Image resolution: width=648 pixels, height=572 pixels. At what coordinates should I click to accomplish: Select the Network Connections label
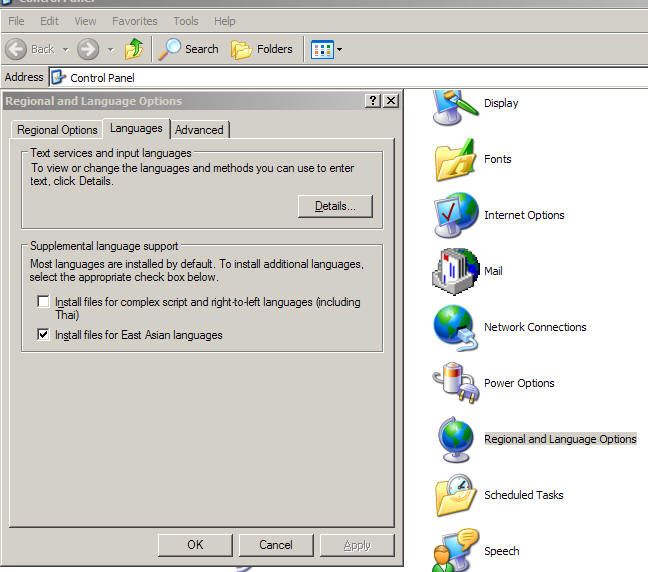pyautogui.click(x=535, y=327)
